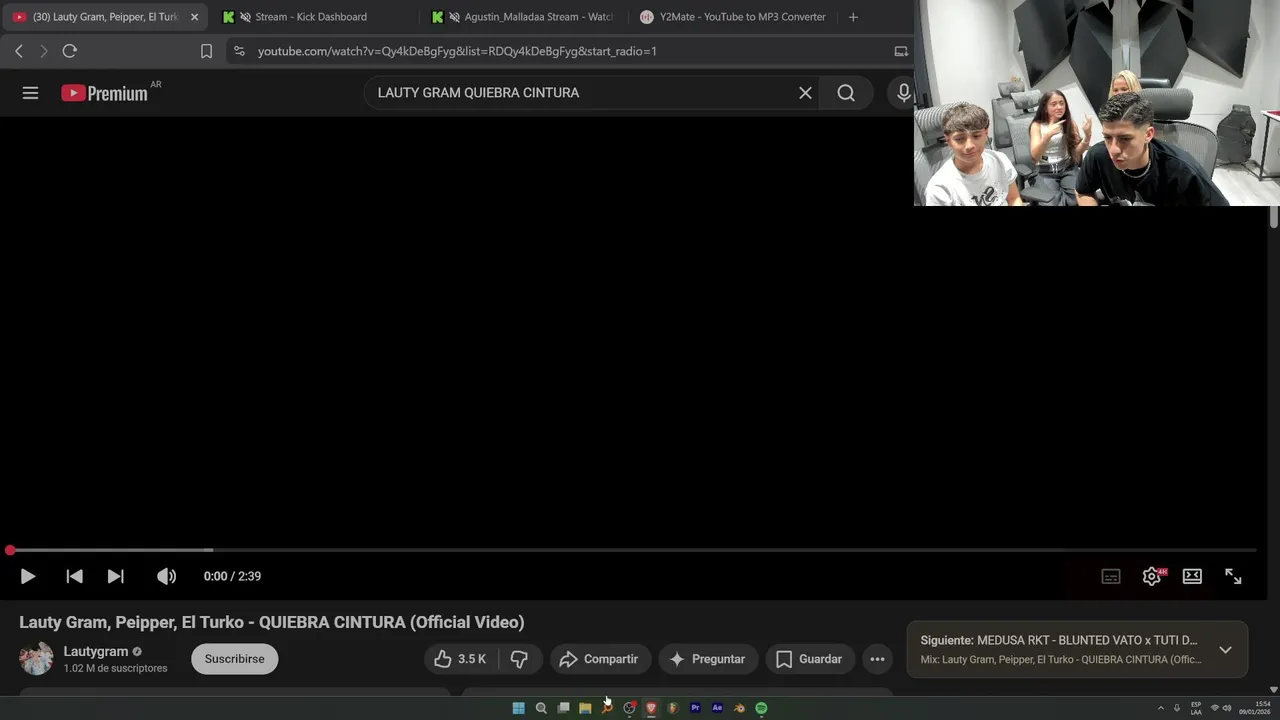The image size is (1280, 720).
Task: Play the video
Action: (28, 576)
